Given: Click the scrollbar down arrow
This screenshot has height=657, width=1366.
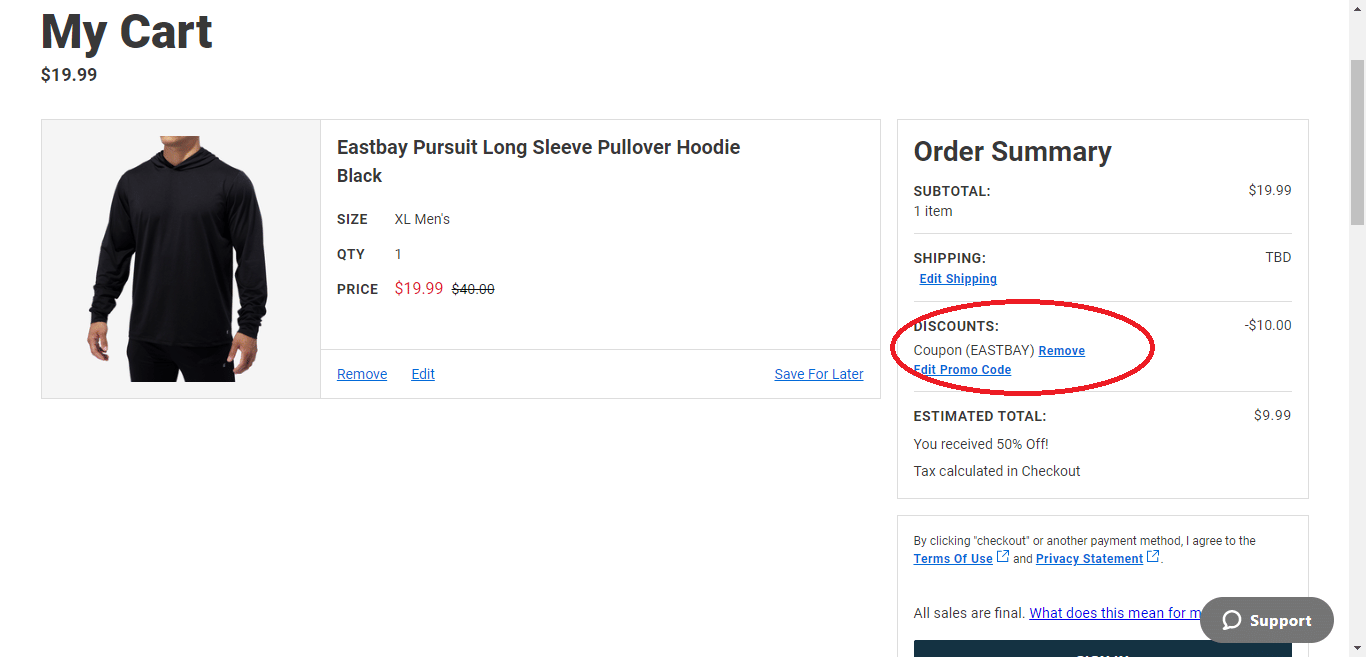Looking at the screenshot, I should [x=1357, y=649].
